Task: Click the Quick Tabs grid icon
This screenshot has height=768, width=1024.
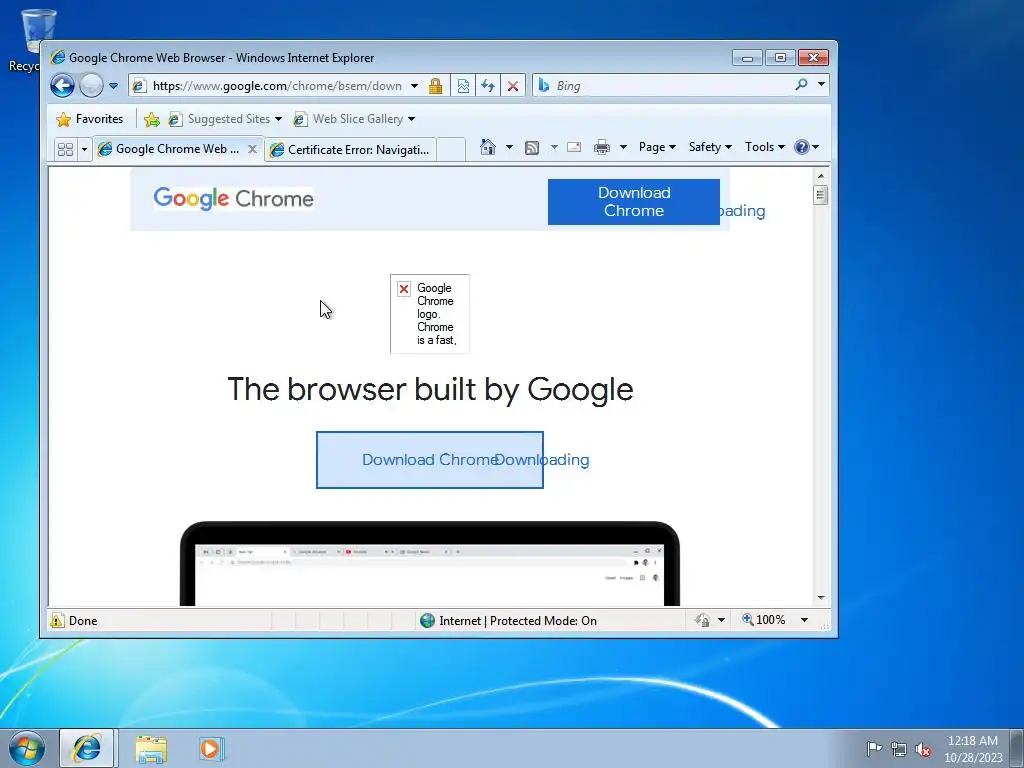Action: pos(65,150)
